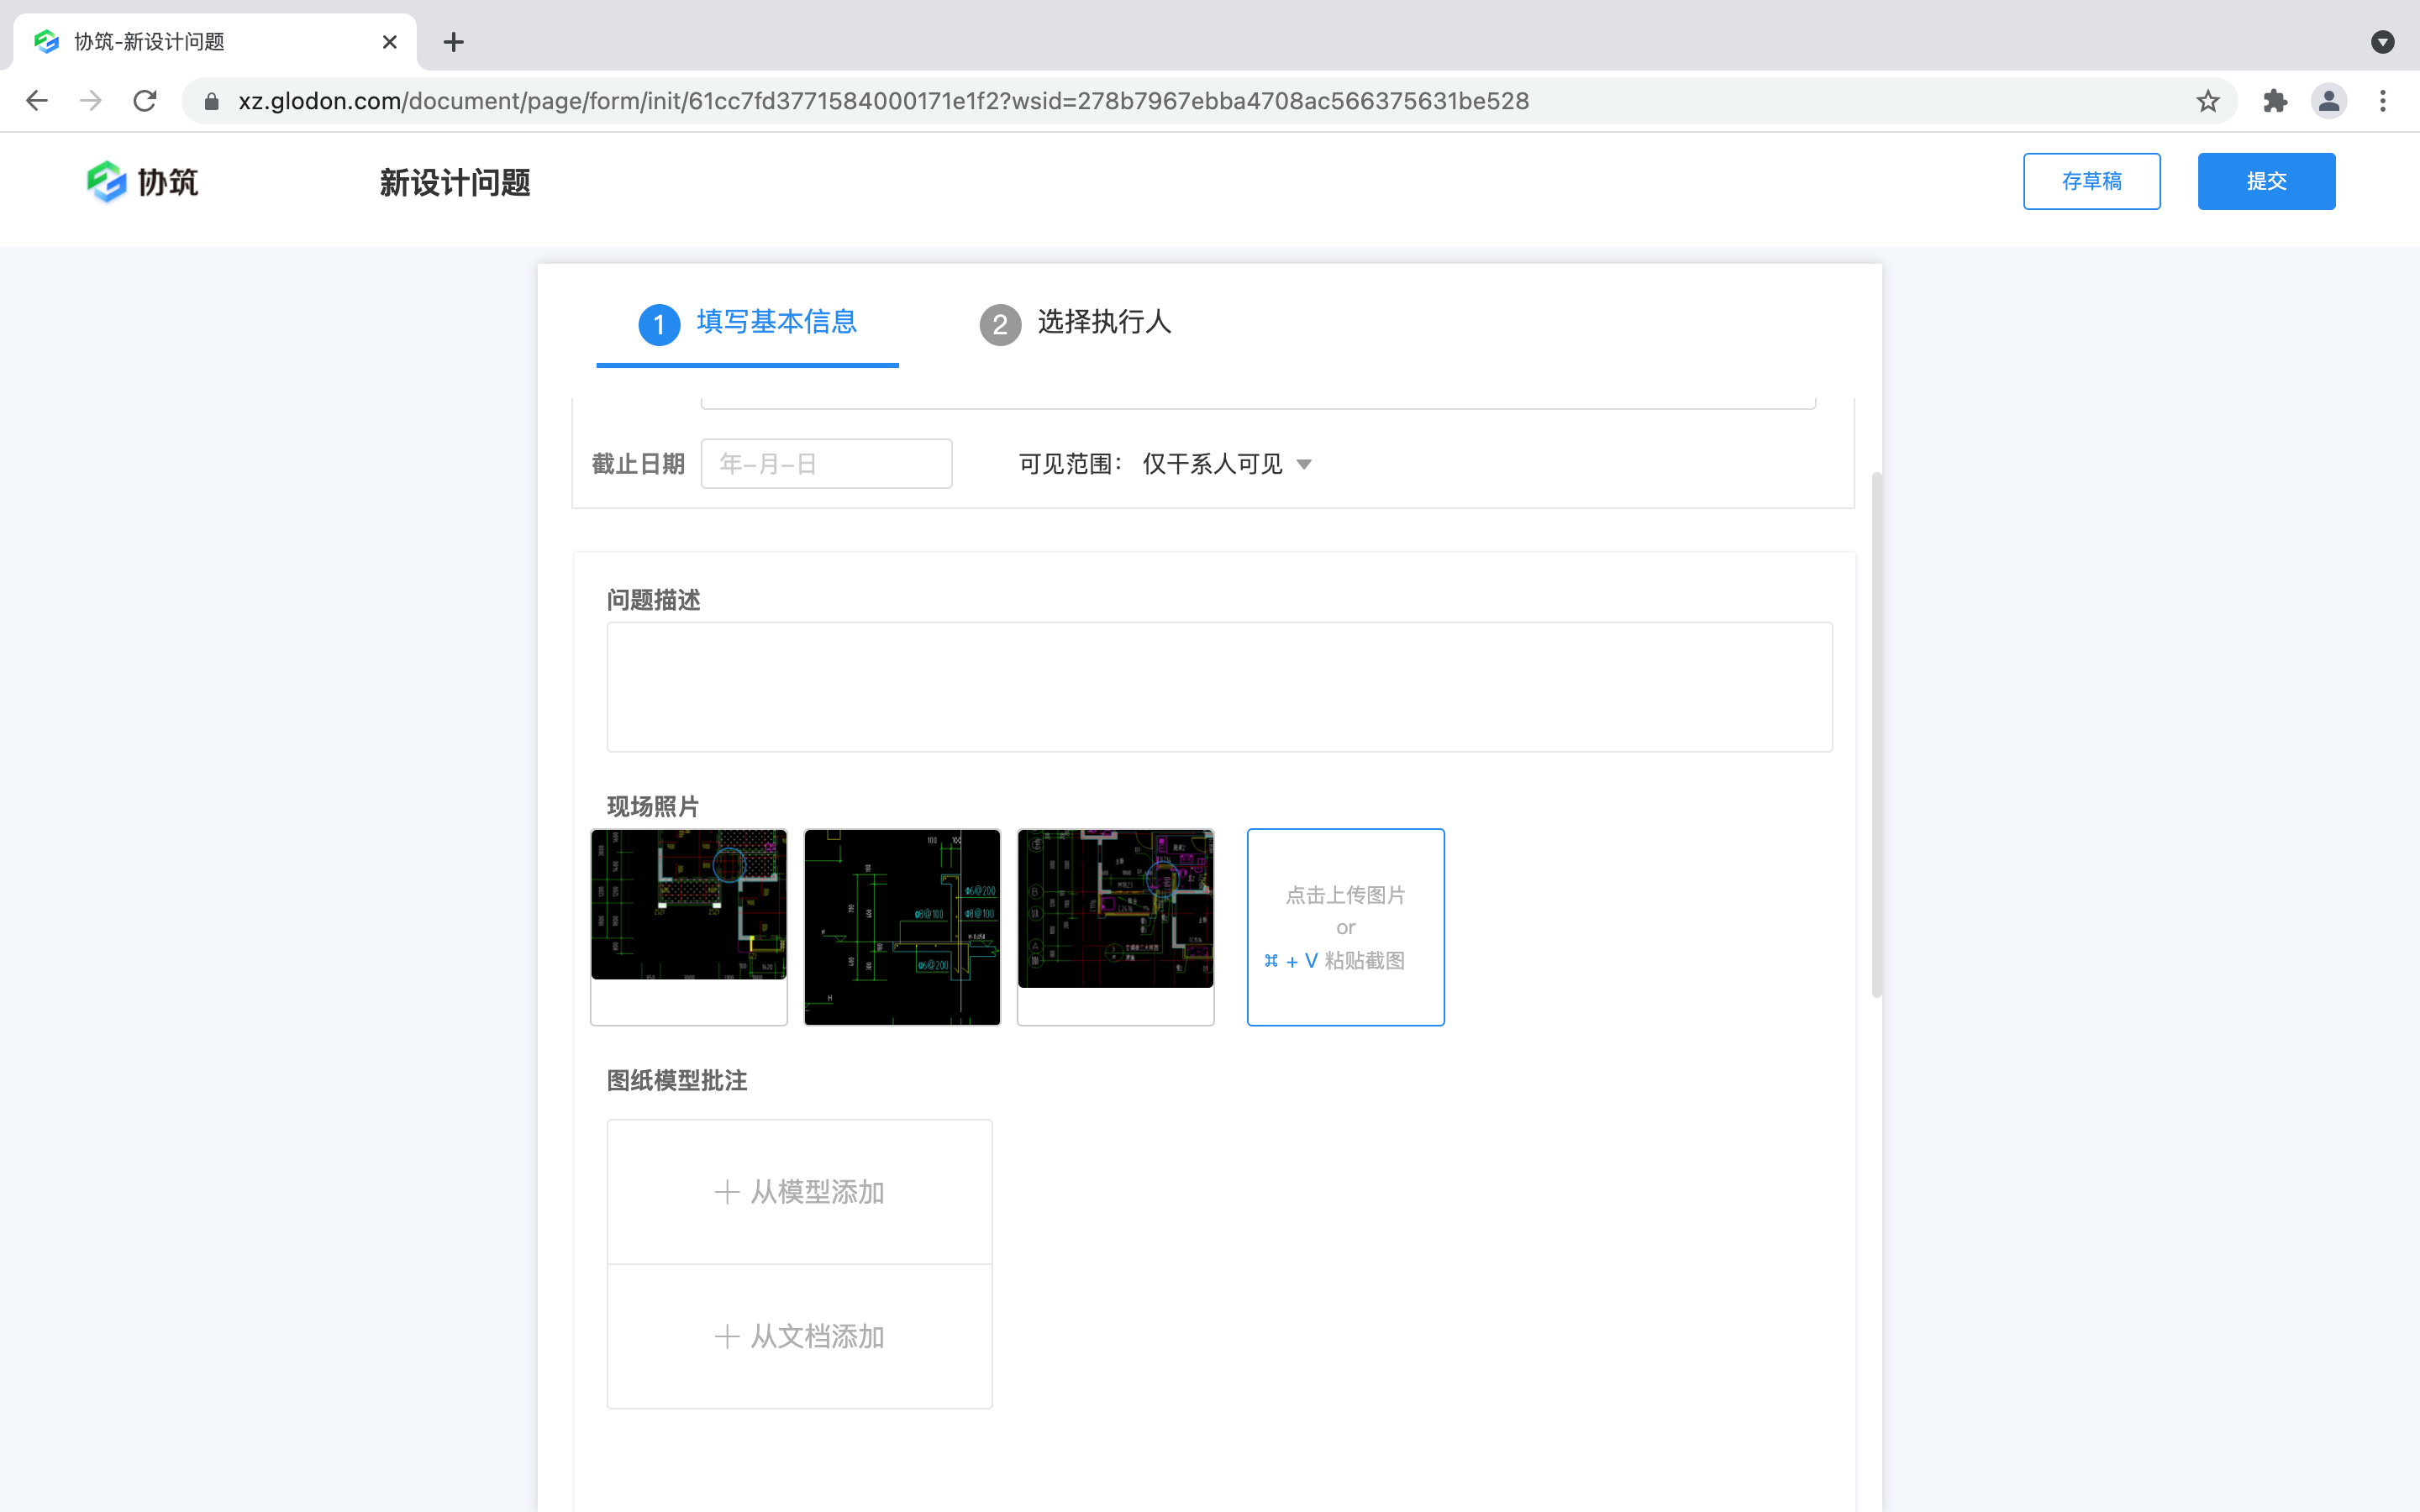Click the first site photo thumbnail

pos(688,904)
